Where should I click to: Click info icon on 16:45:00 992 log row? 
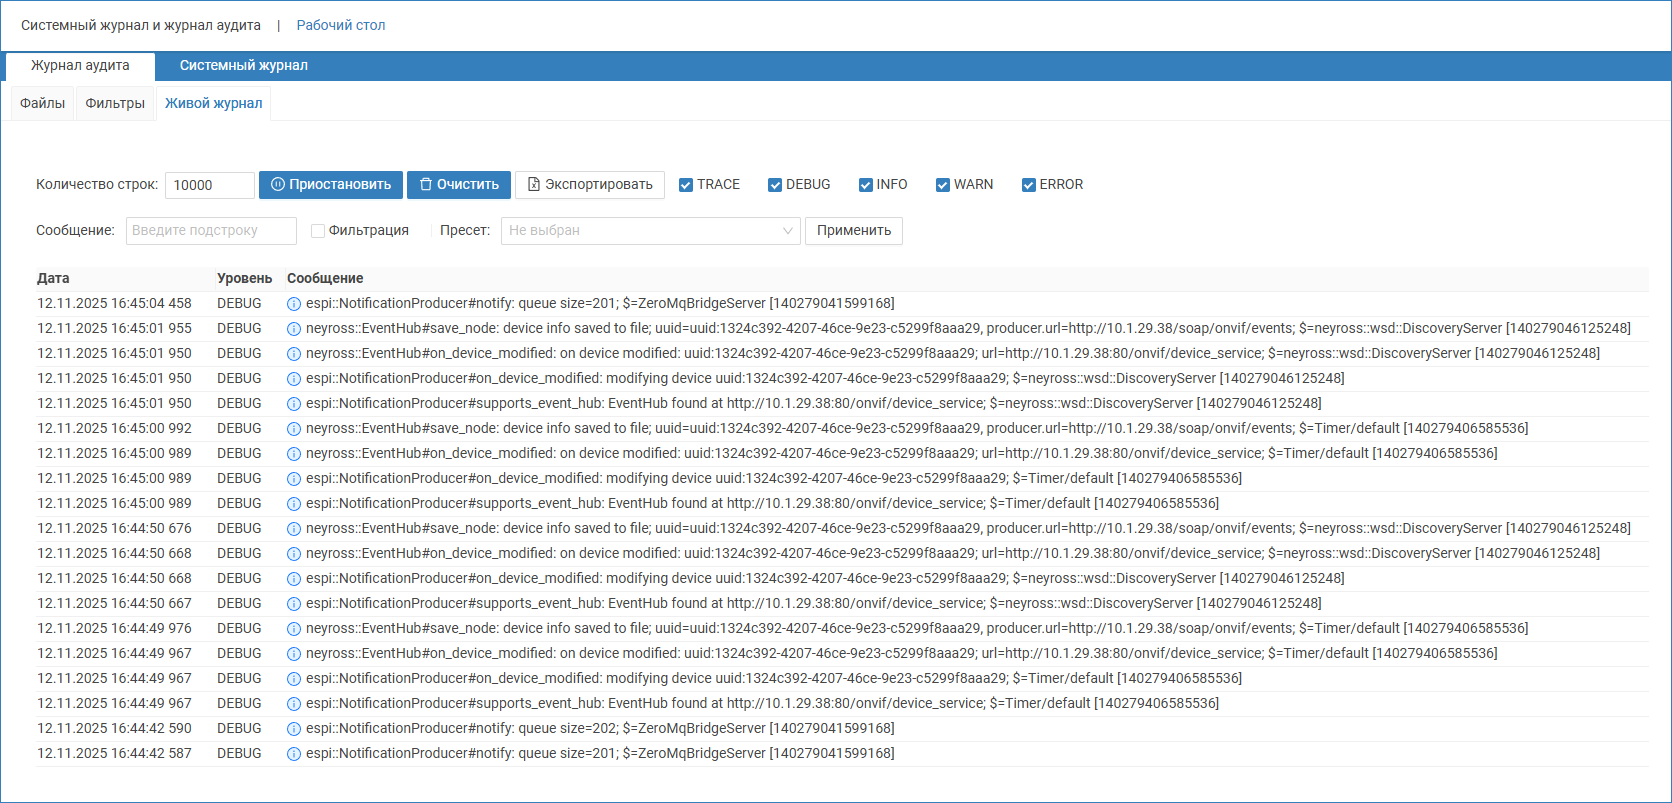click(x=294, y=429)
